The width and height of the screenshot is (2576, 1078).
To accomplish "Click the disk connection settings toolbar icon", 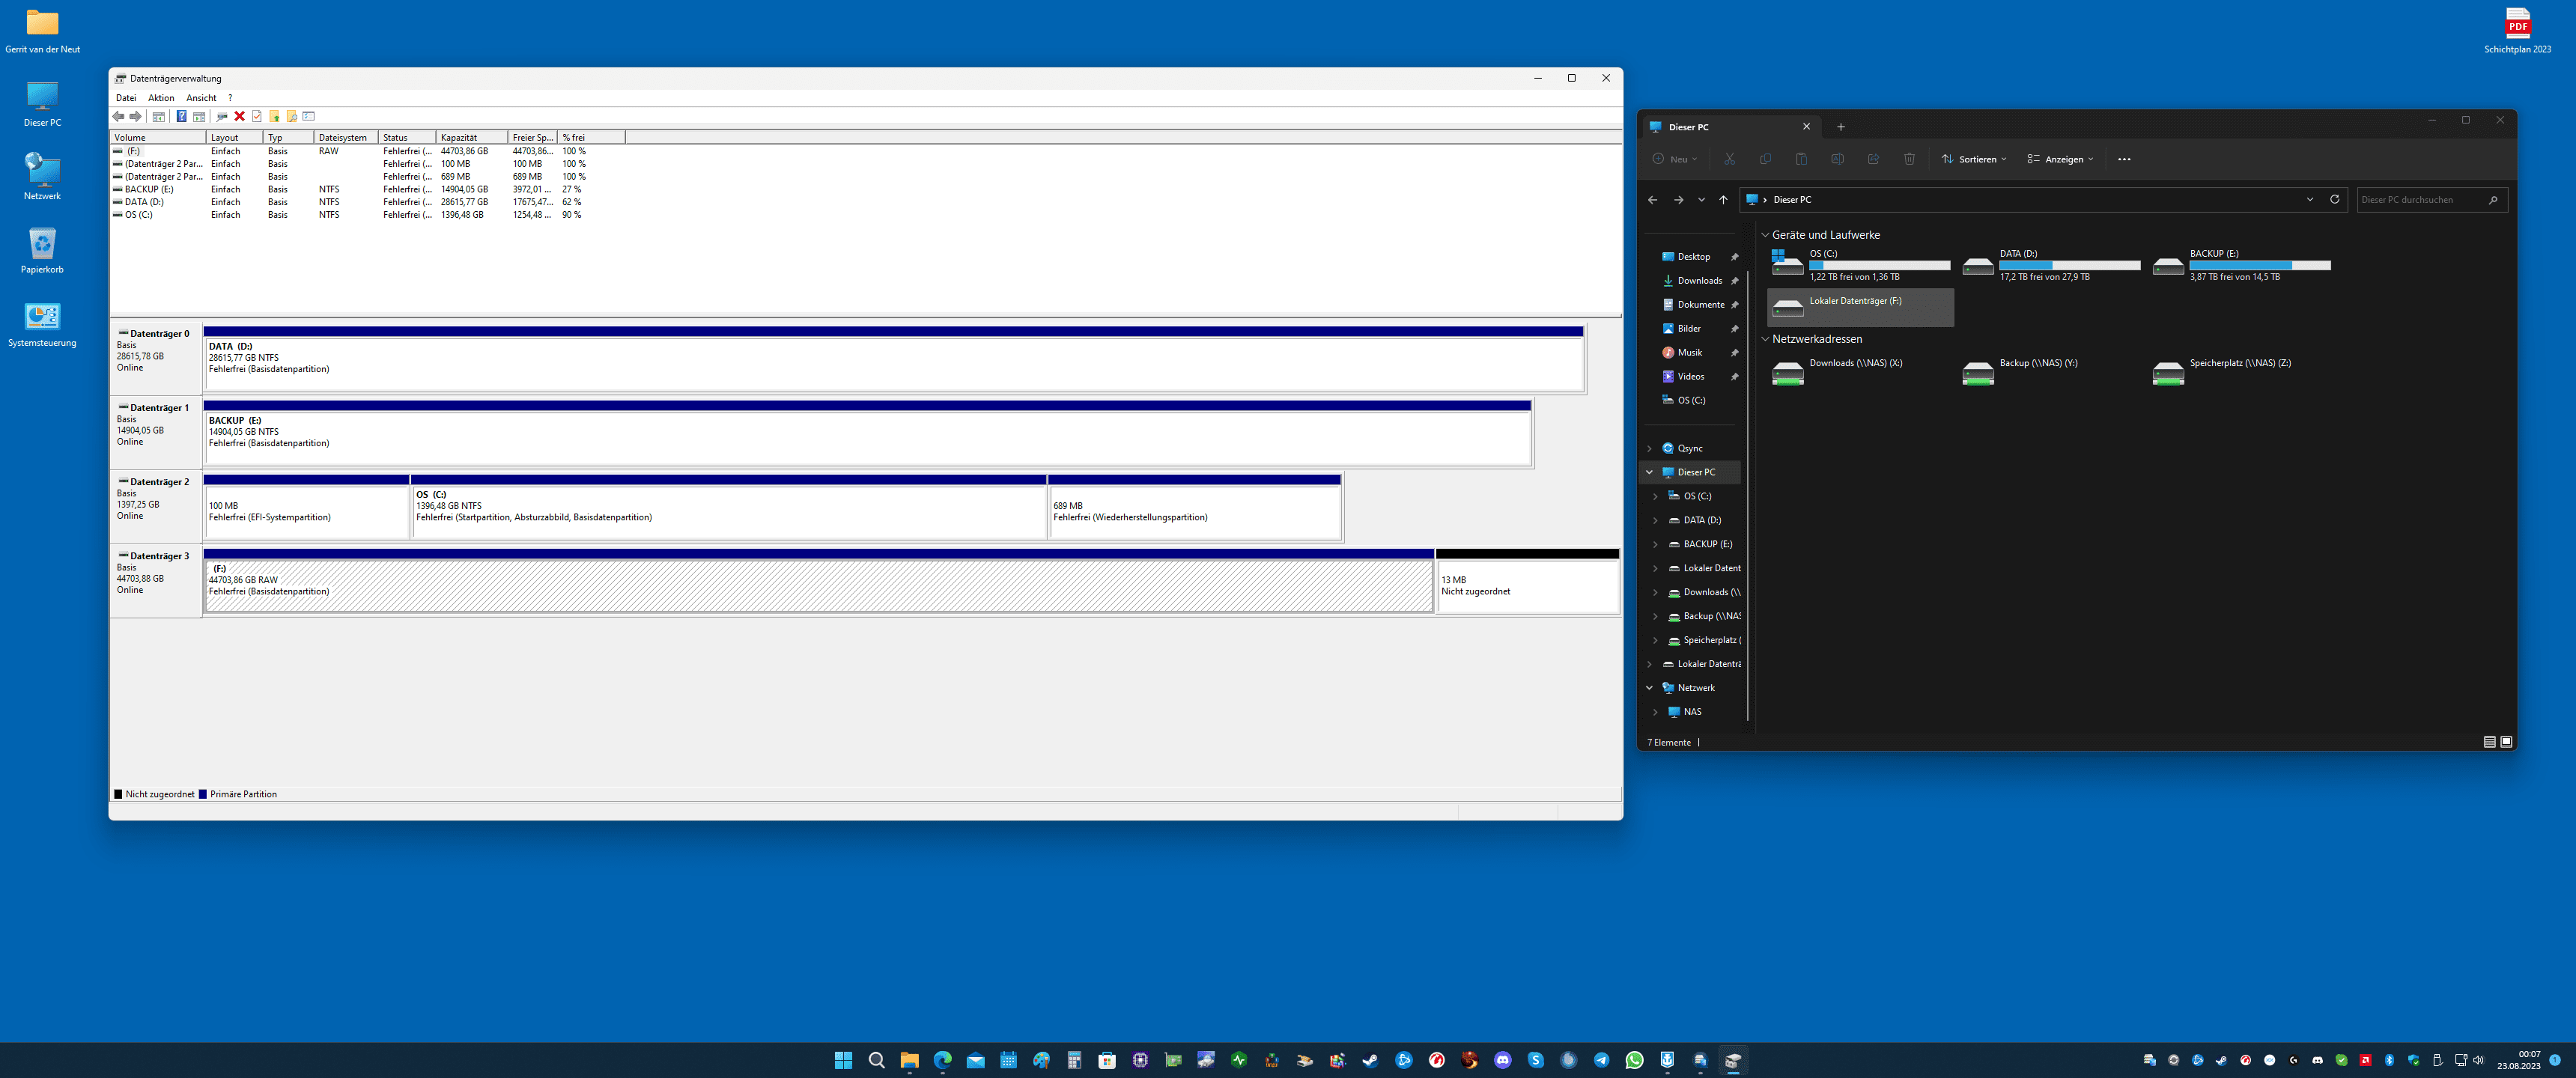I will pyautogui.click(x=222, y=116).
